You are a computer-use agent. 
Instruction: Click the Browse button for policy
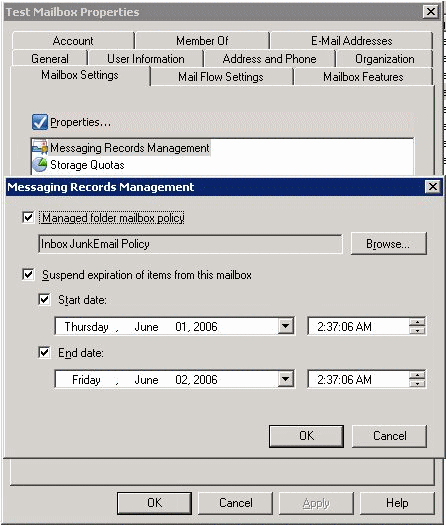(389, 243)
